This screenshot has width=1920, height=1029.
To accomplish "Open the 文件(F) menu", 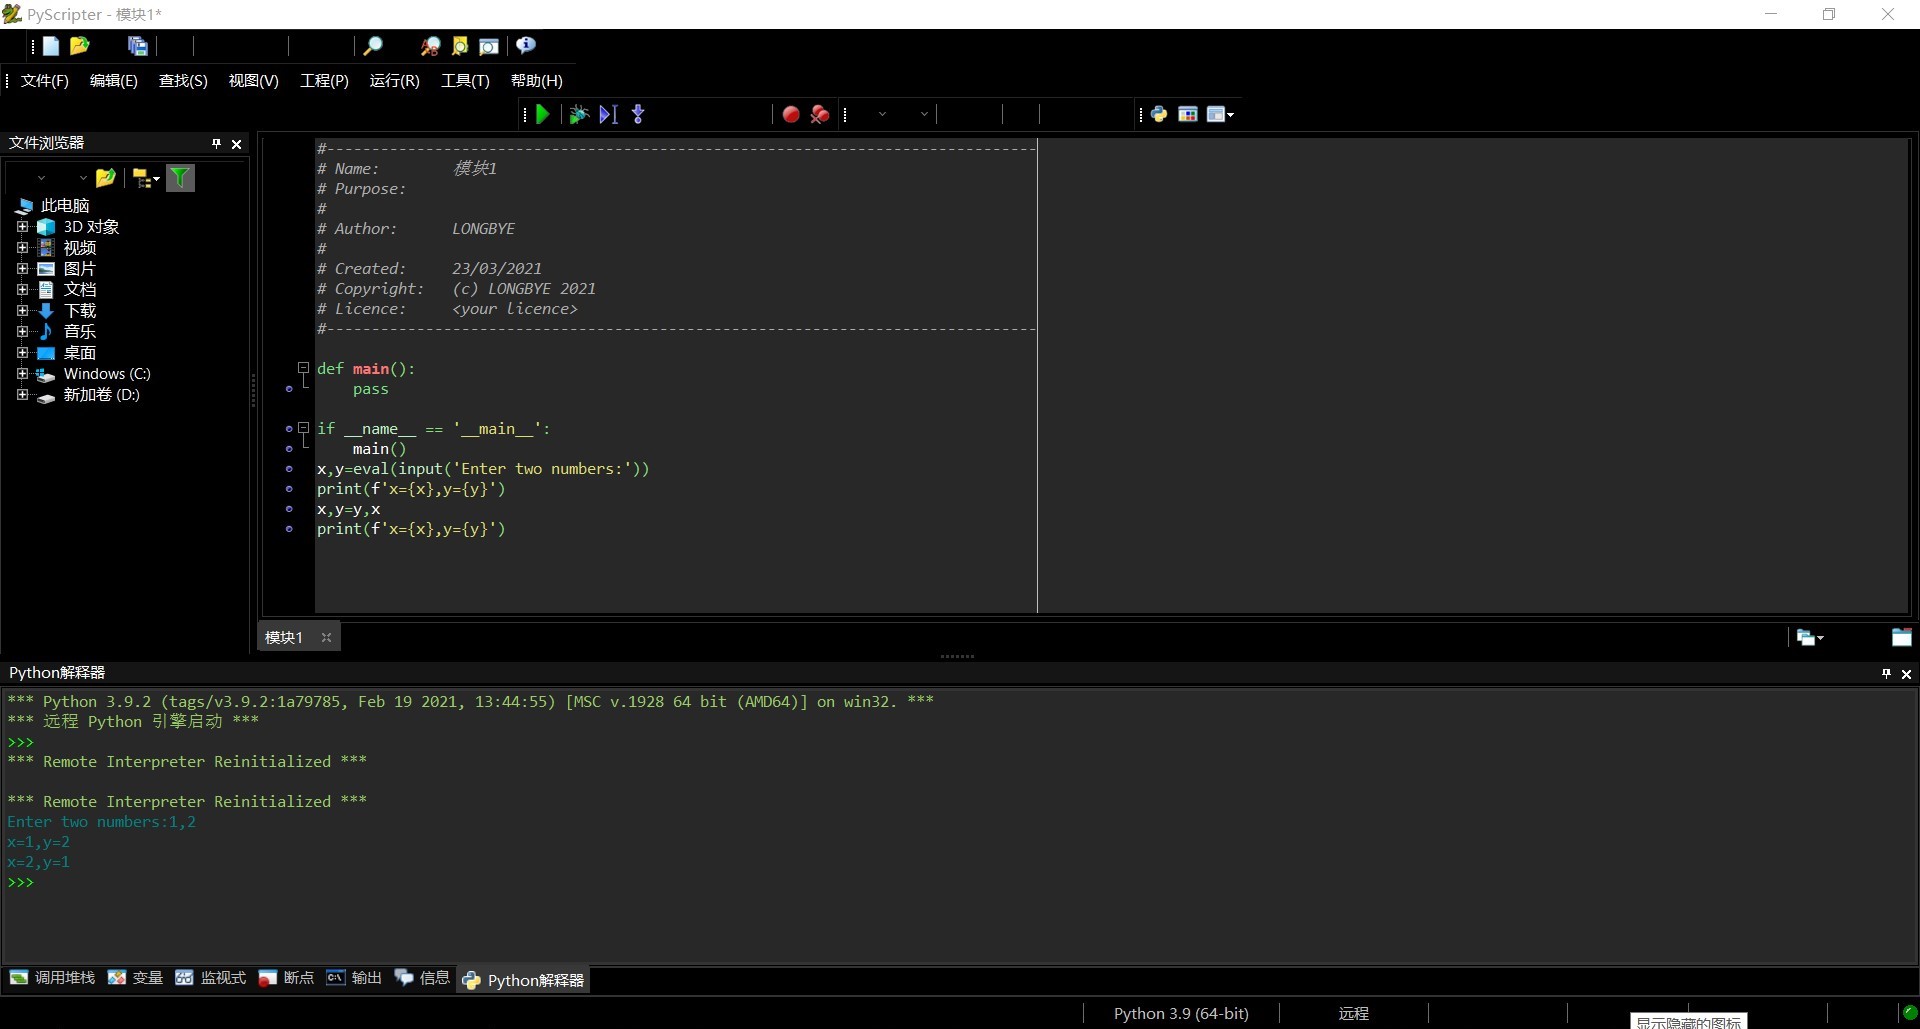I will (45, 81).
